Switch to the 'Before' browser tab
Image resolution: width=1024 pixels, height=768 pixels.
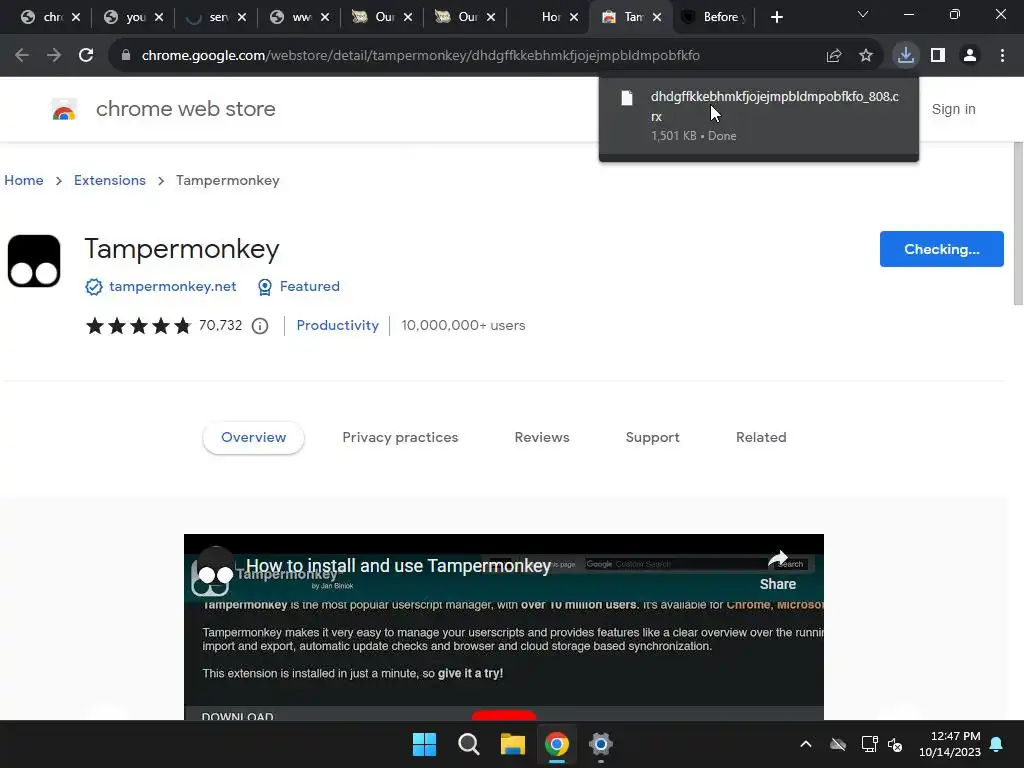714,17
